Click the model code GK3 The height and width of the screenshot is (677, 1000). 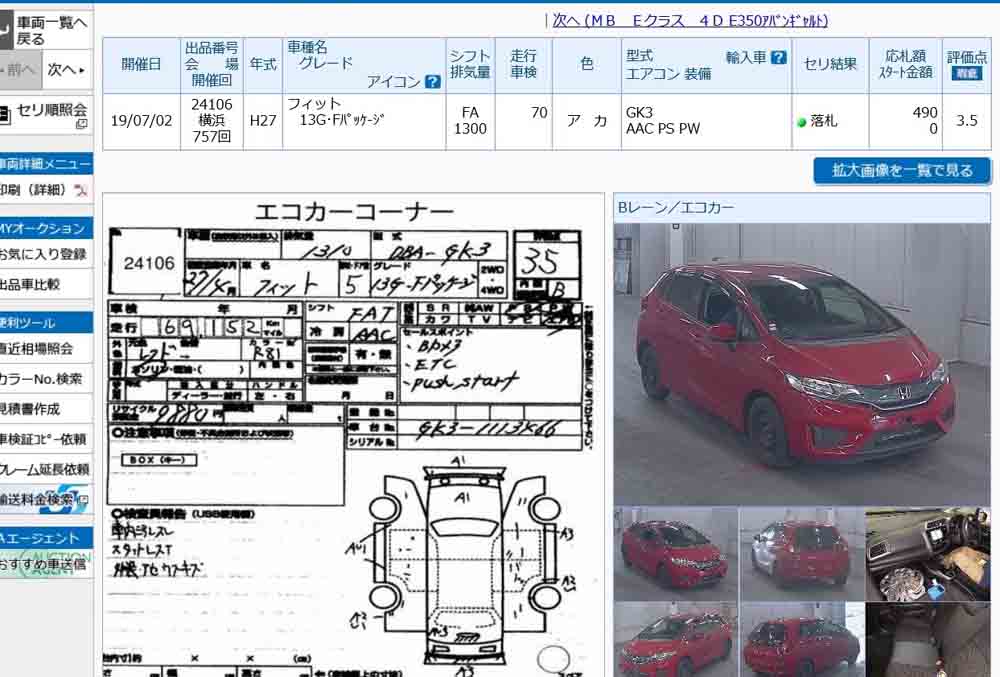pos(639,113)
